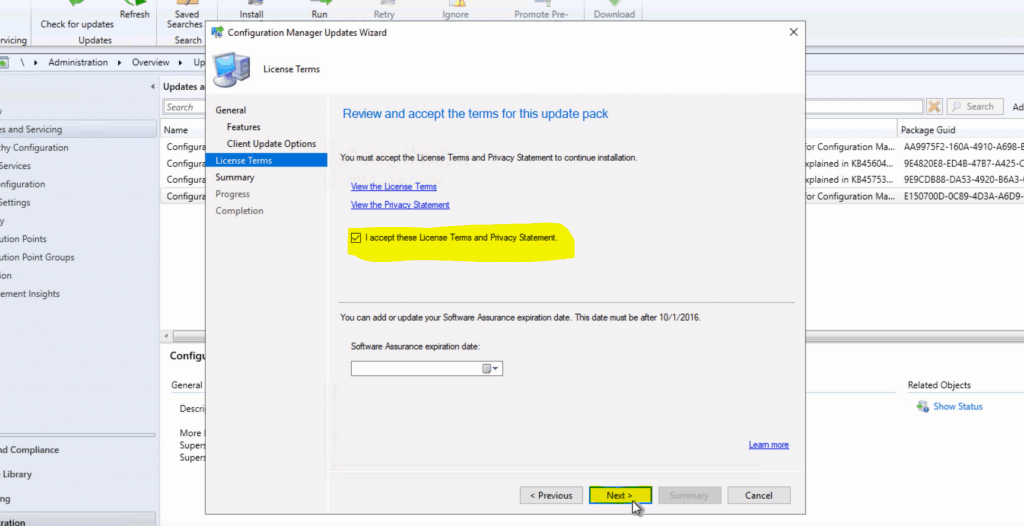Select the 'ution Point Groups' navigation node
The width and height of the screenshot is (1024, 526).
(37, 257)
